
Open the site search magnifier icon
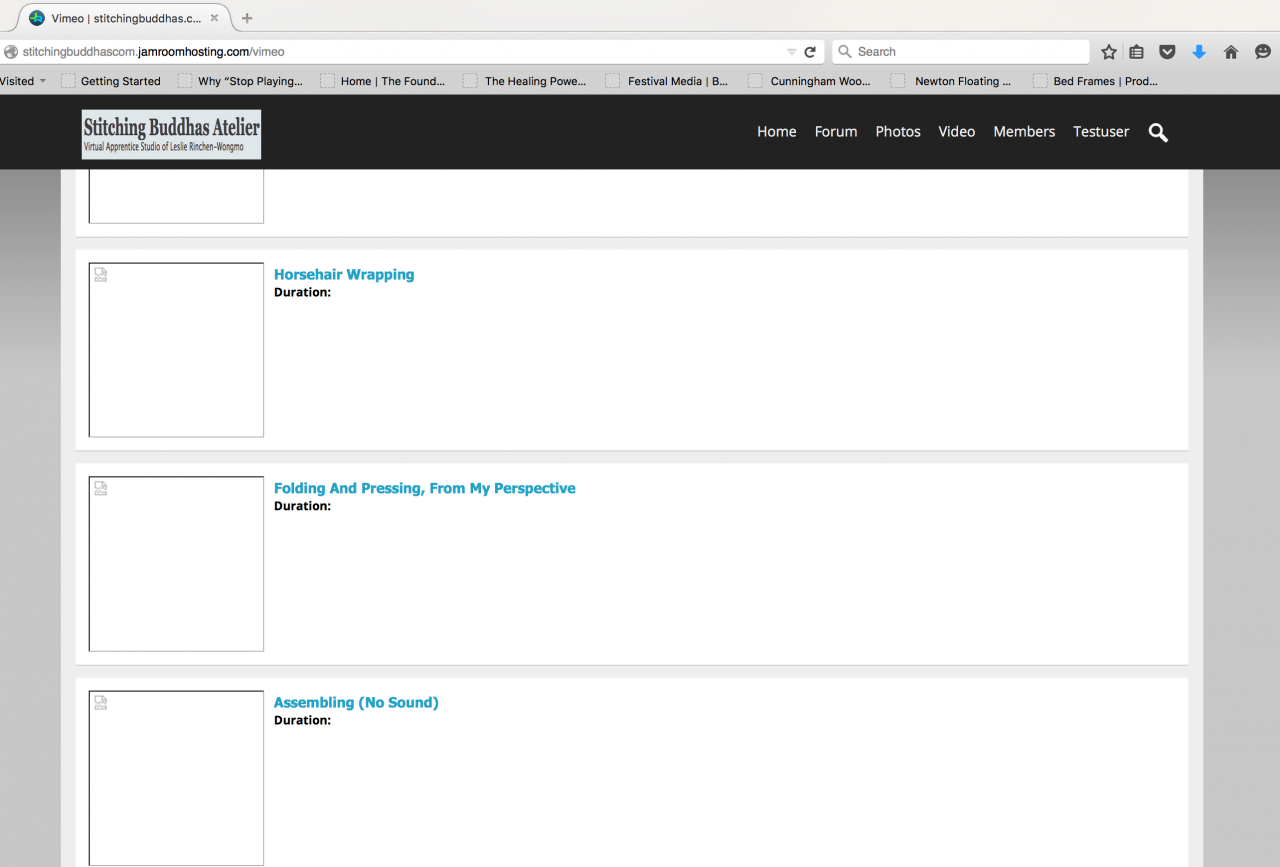tap(1158, 132)
